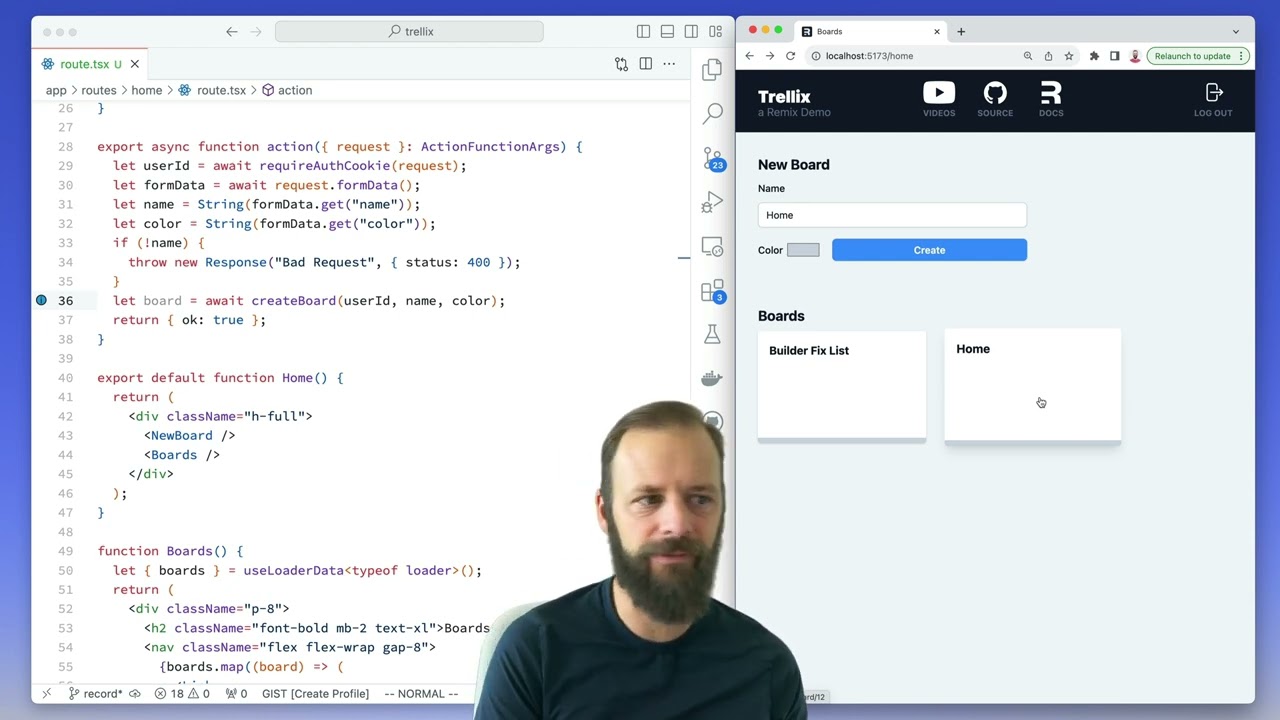The image size is (1280, 720).
Task: Open Problems showing 18 errors
Action: [183, 693]
